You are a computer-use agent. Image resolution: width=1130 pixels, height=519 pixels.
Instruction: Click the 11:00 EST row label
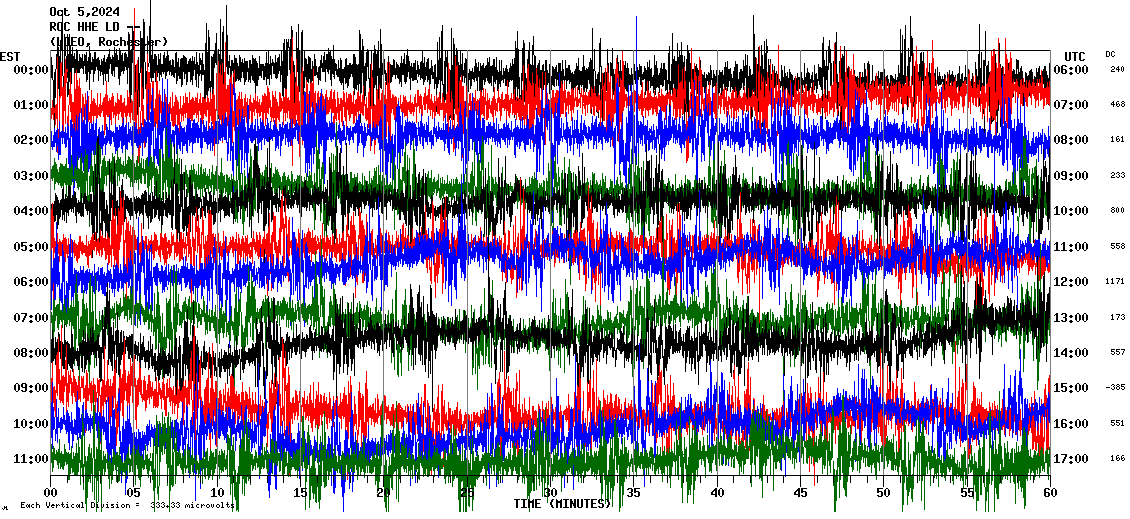[32, 459]
